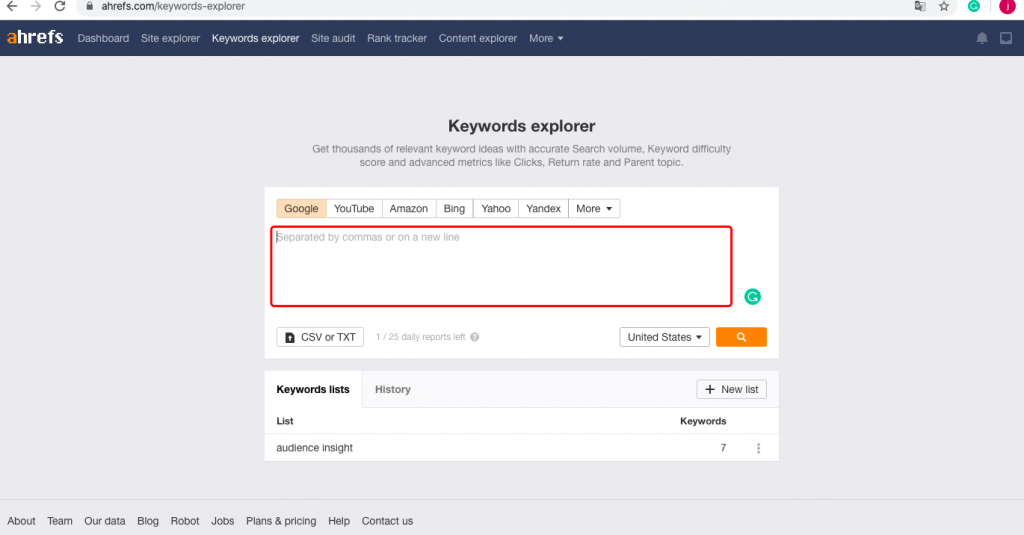Open Robot footer link

point(185,521)
